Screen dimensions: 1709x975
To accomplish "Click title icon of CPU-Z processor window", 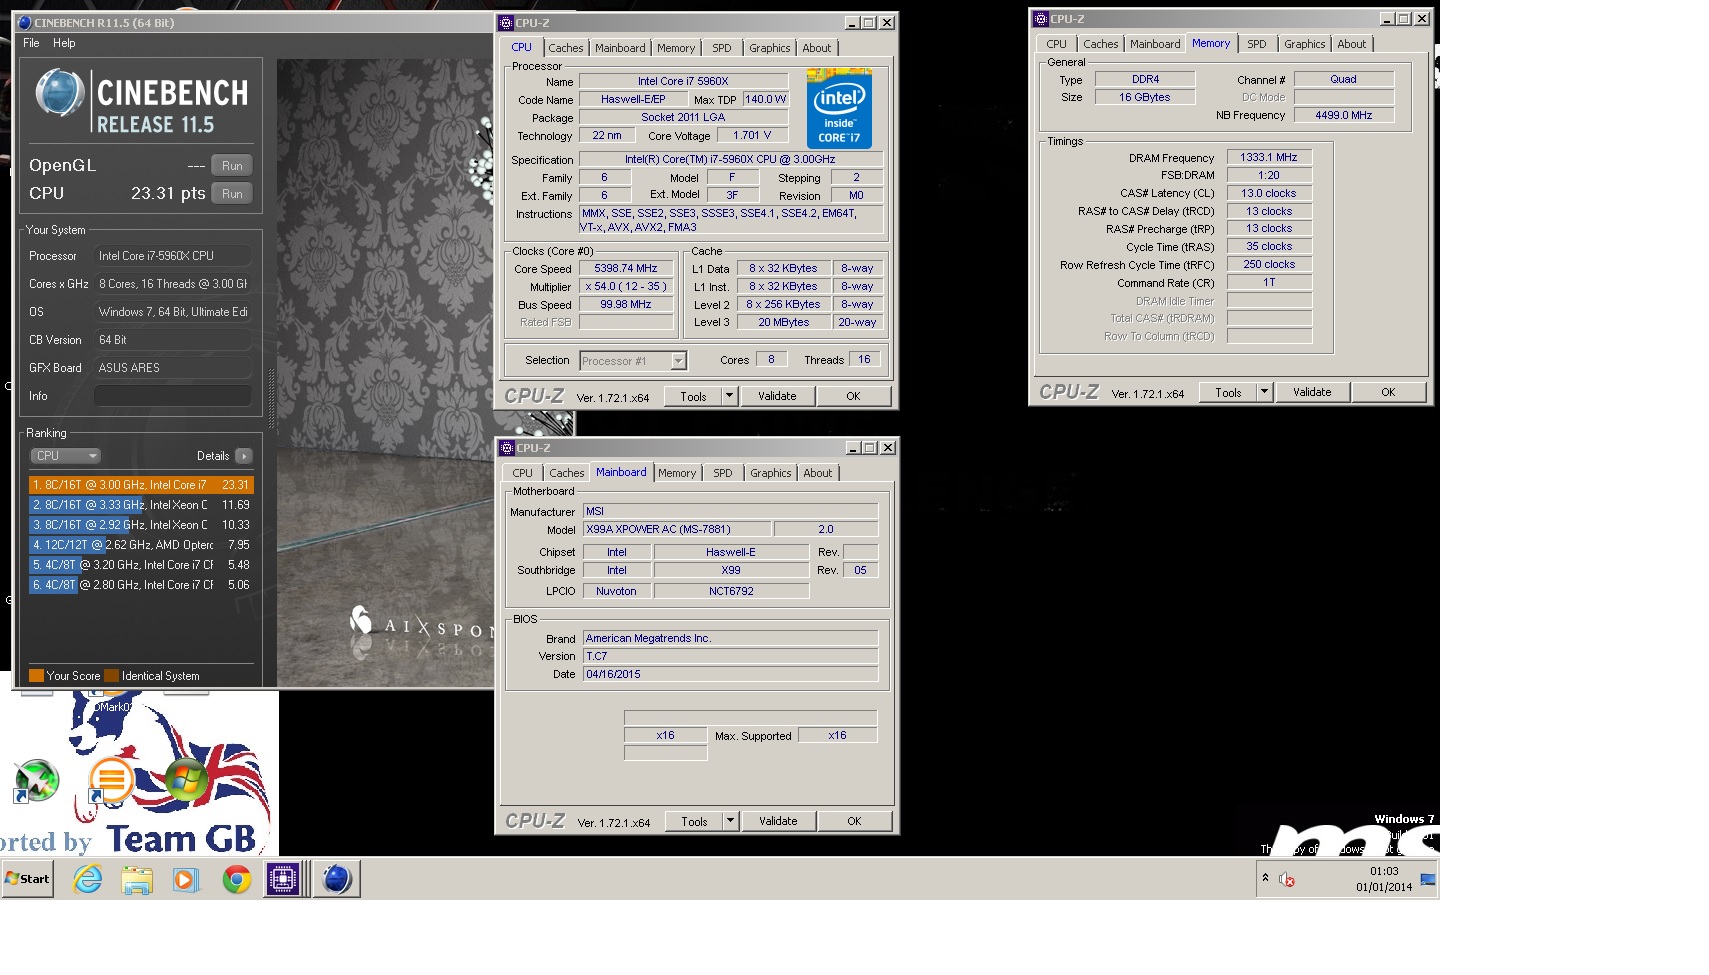I will [506, 23].
